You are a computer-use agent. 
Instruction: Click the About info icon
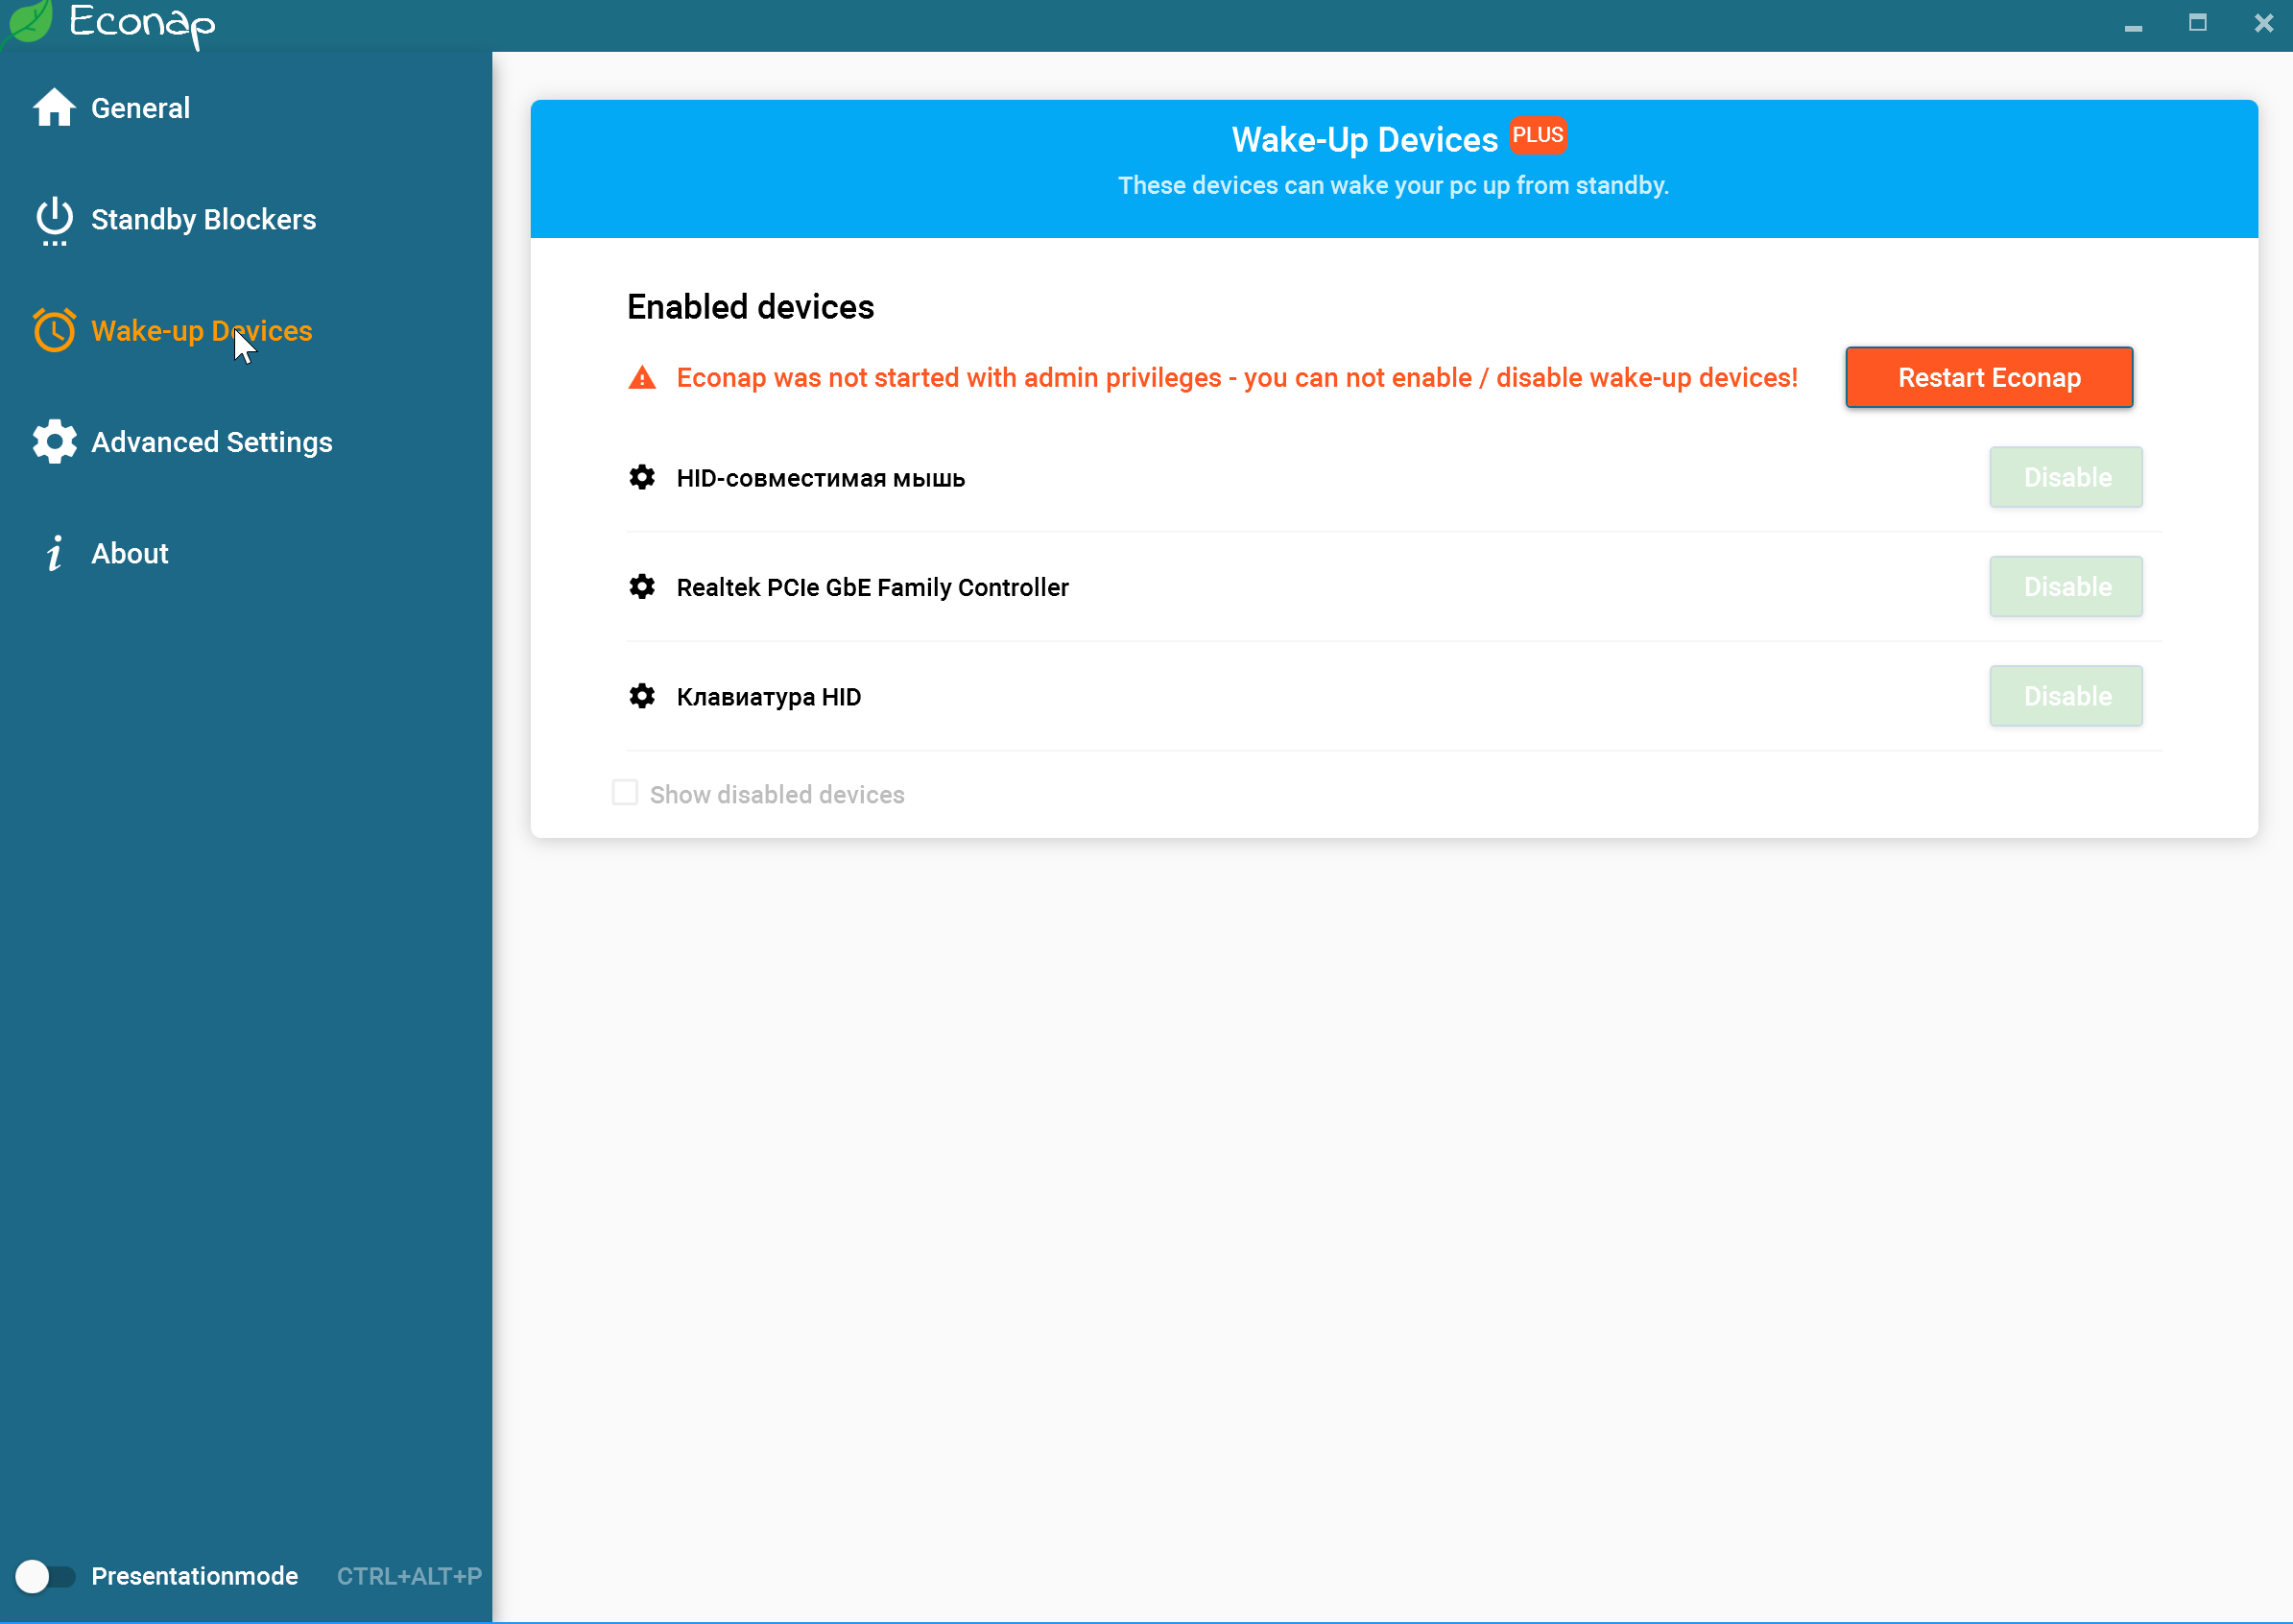tap(54, 553)
